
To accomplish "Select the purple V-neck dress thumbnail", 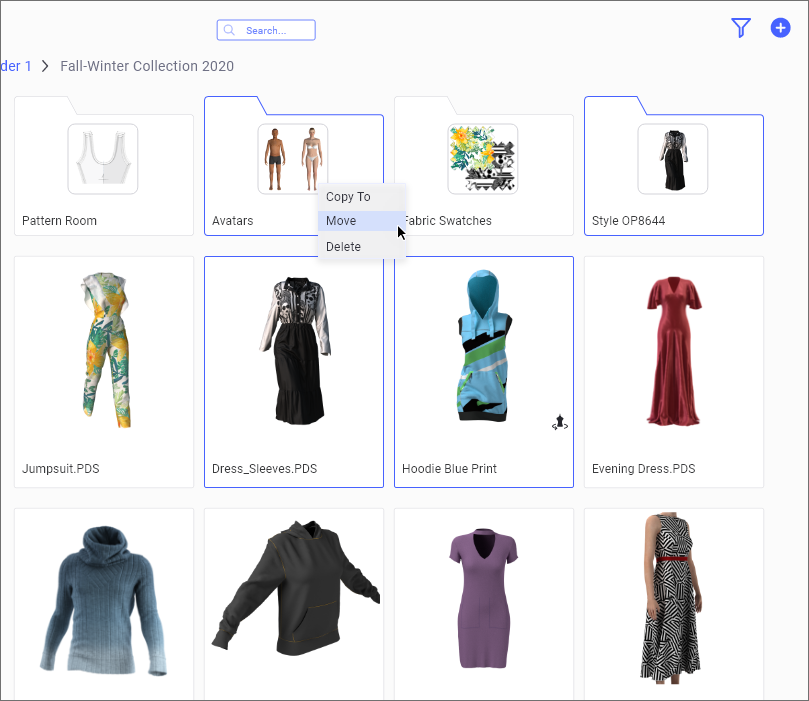I will tap(483, 598).
